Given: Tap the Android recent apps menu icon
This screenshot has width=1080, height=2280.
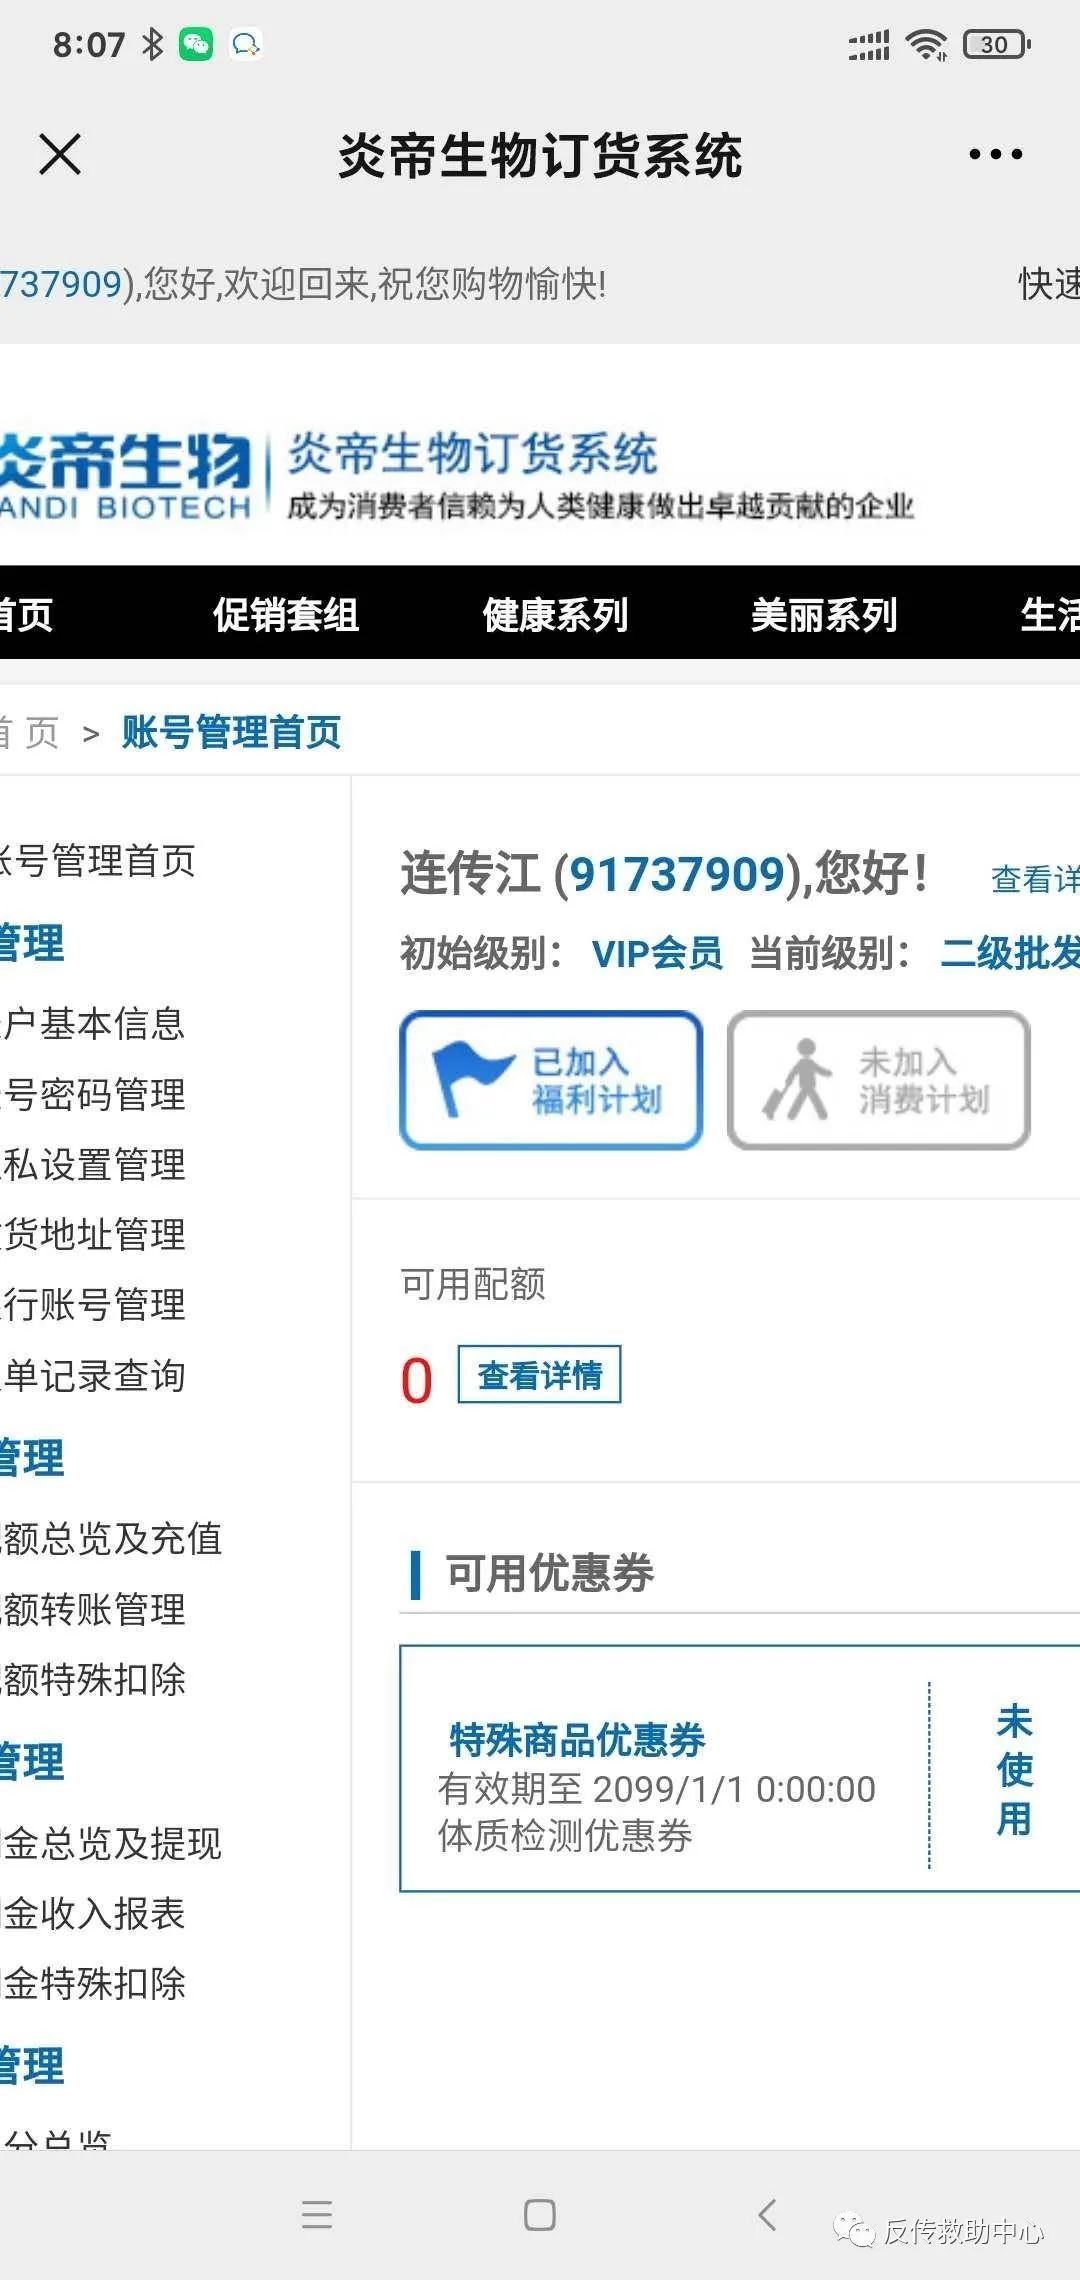Looking at the screenshot, I should [317, 2215].
